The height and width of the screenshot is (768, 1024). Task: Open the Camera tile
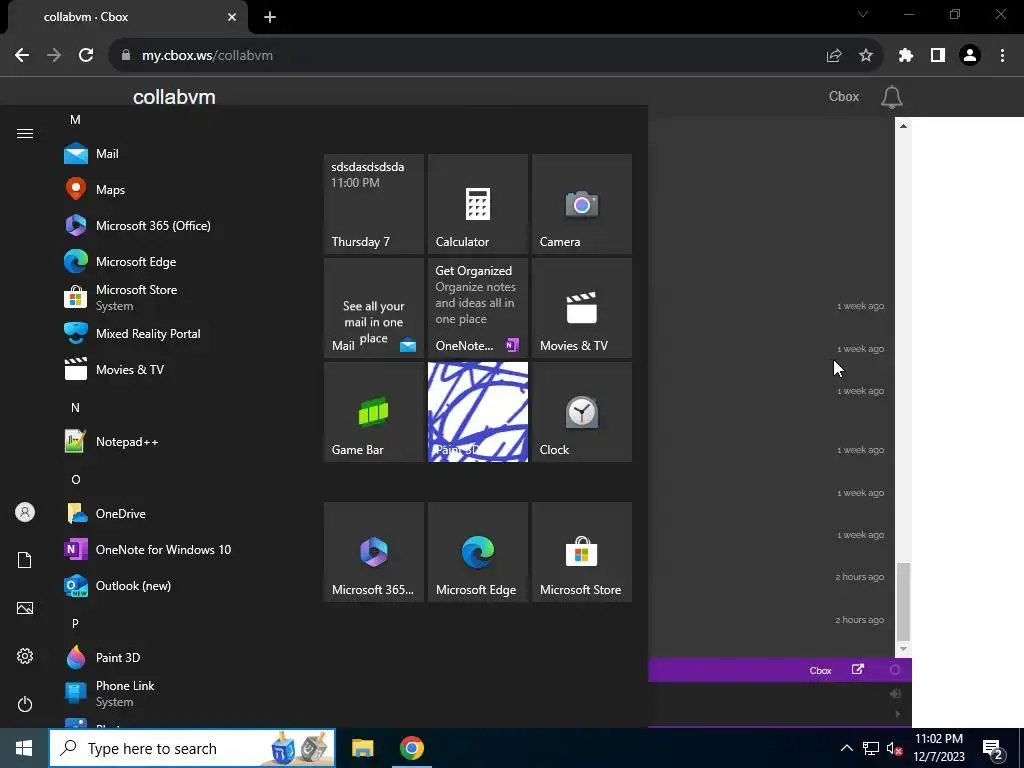tap(582, 204)
